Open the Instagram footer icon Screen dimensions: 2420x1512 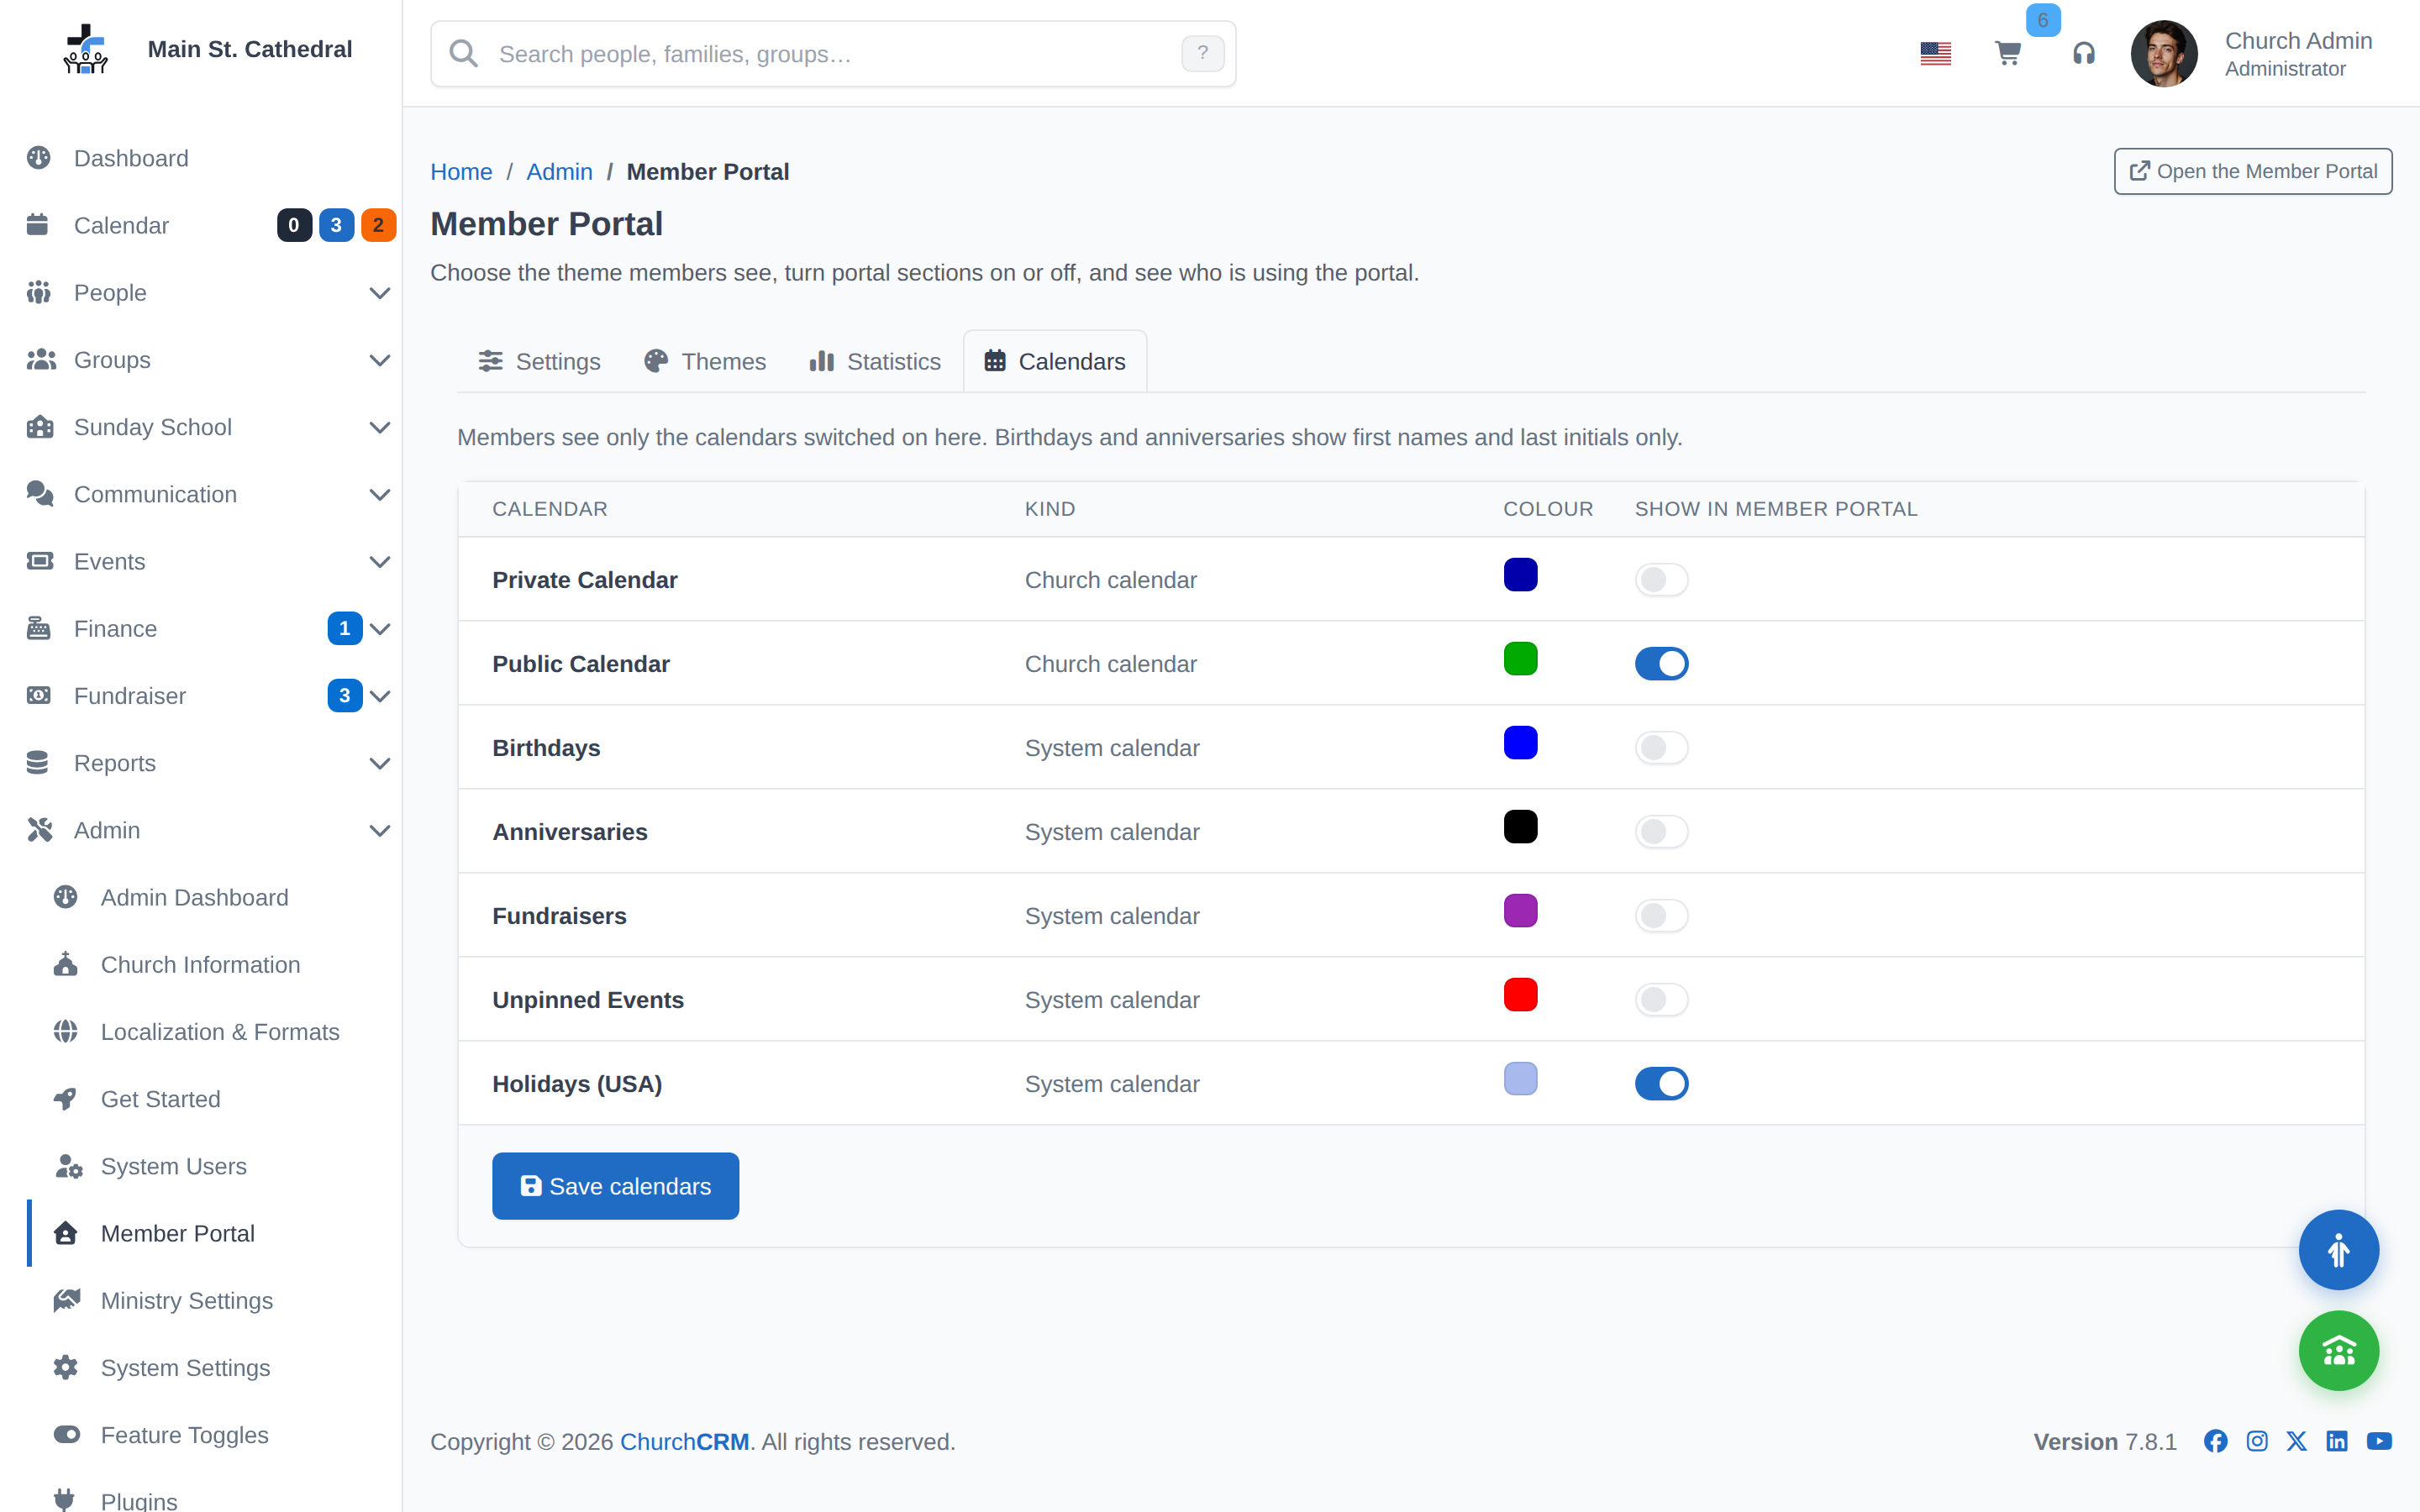click(x=2256, y=1441)
